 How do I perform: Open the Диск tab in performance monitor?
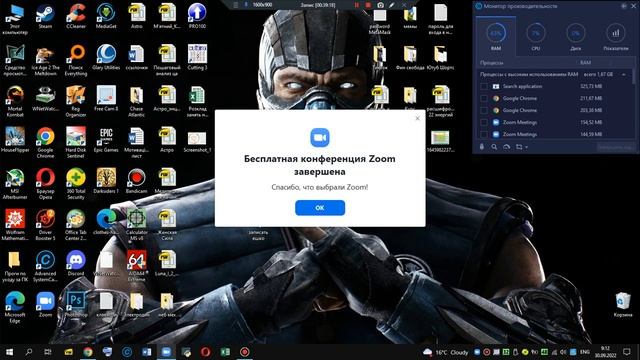pos(576,37)
